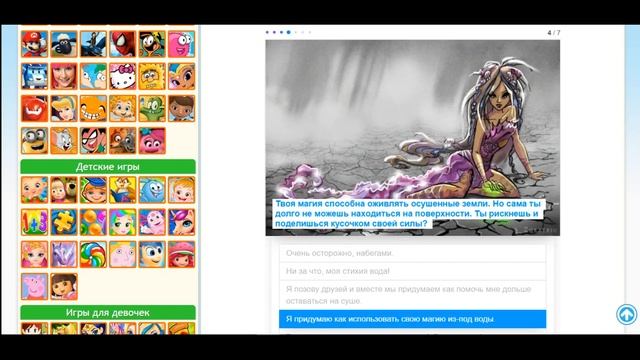Click the mermaid quiz illustration
640x360 pixels.
click(x=413, y=138)
